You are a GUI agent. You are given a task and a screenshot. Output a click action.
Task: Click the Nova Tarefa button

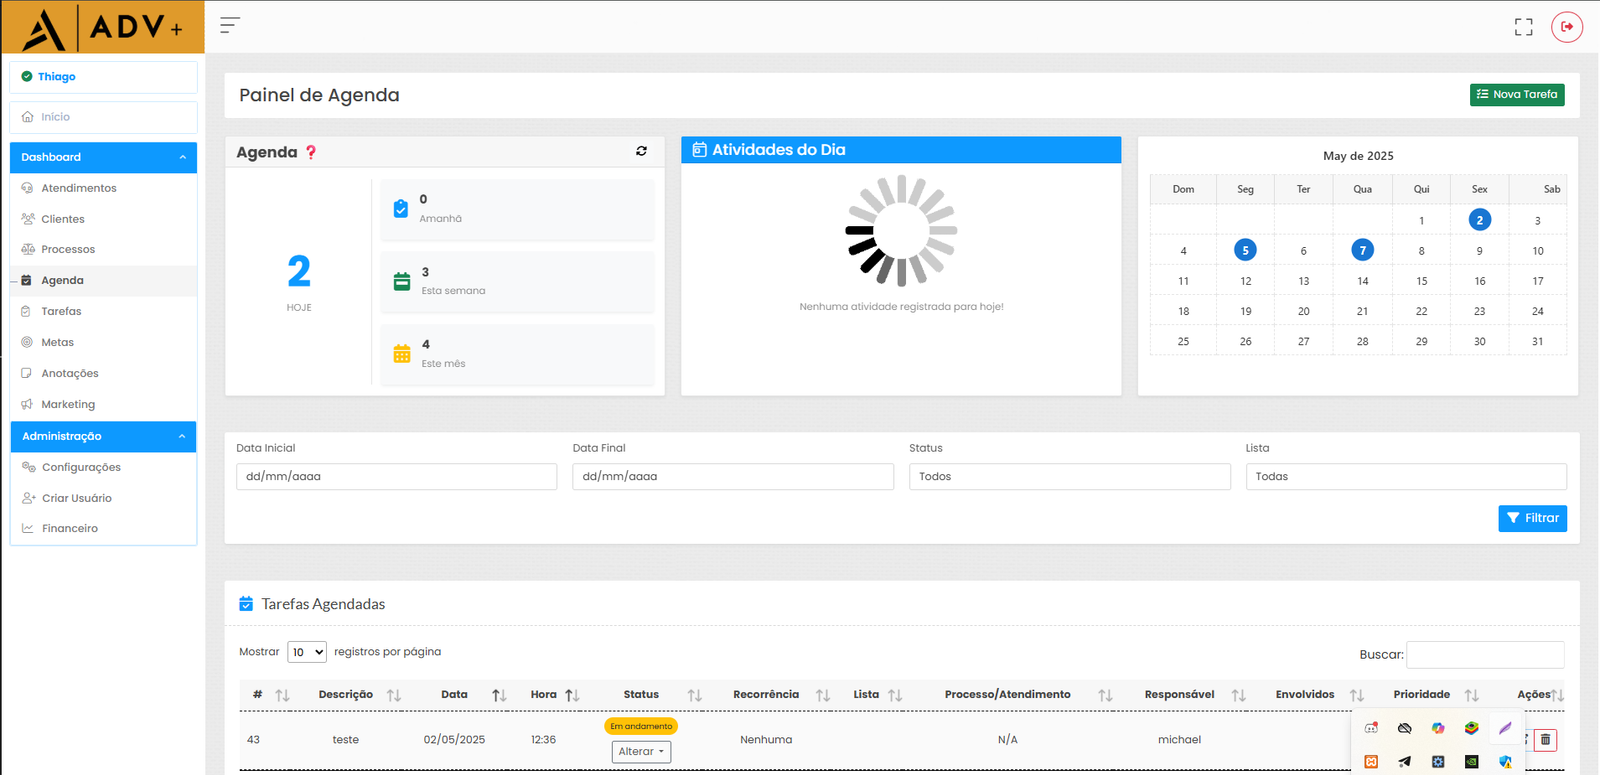point(1516,95)
